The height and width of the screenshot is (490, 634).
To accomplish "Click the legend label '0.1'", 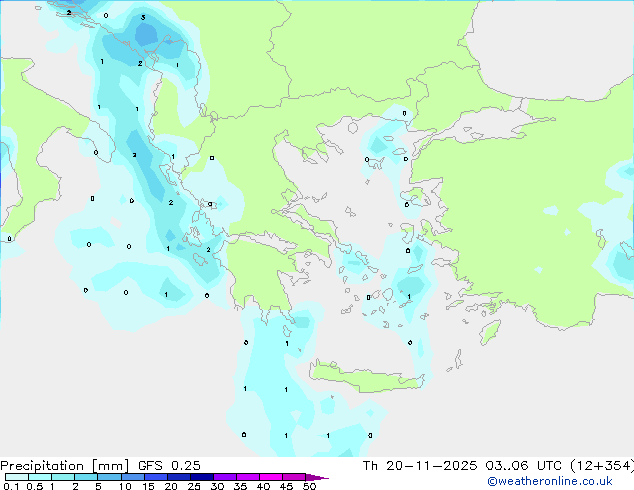I will [11, 486].
